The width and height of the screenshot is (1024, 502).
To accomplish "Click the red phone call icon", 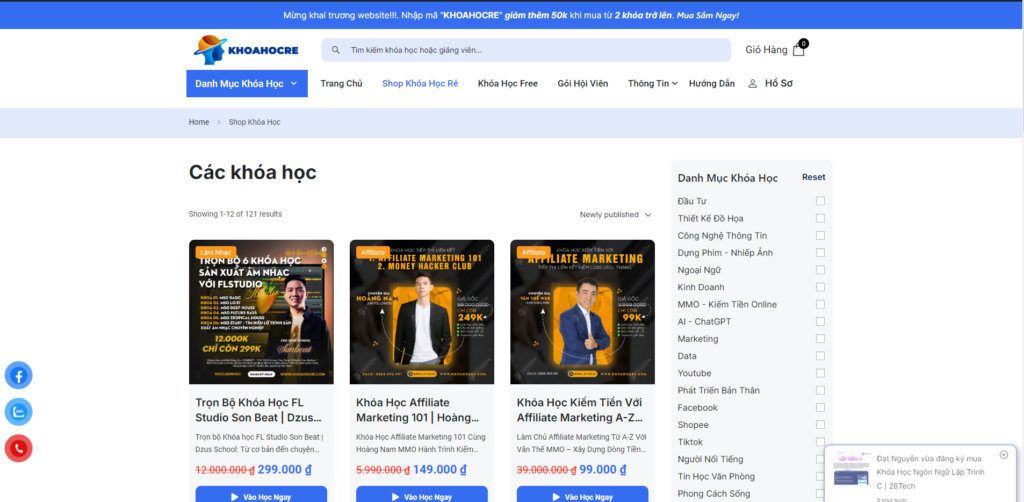I will pos(19,448).
